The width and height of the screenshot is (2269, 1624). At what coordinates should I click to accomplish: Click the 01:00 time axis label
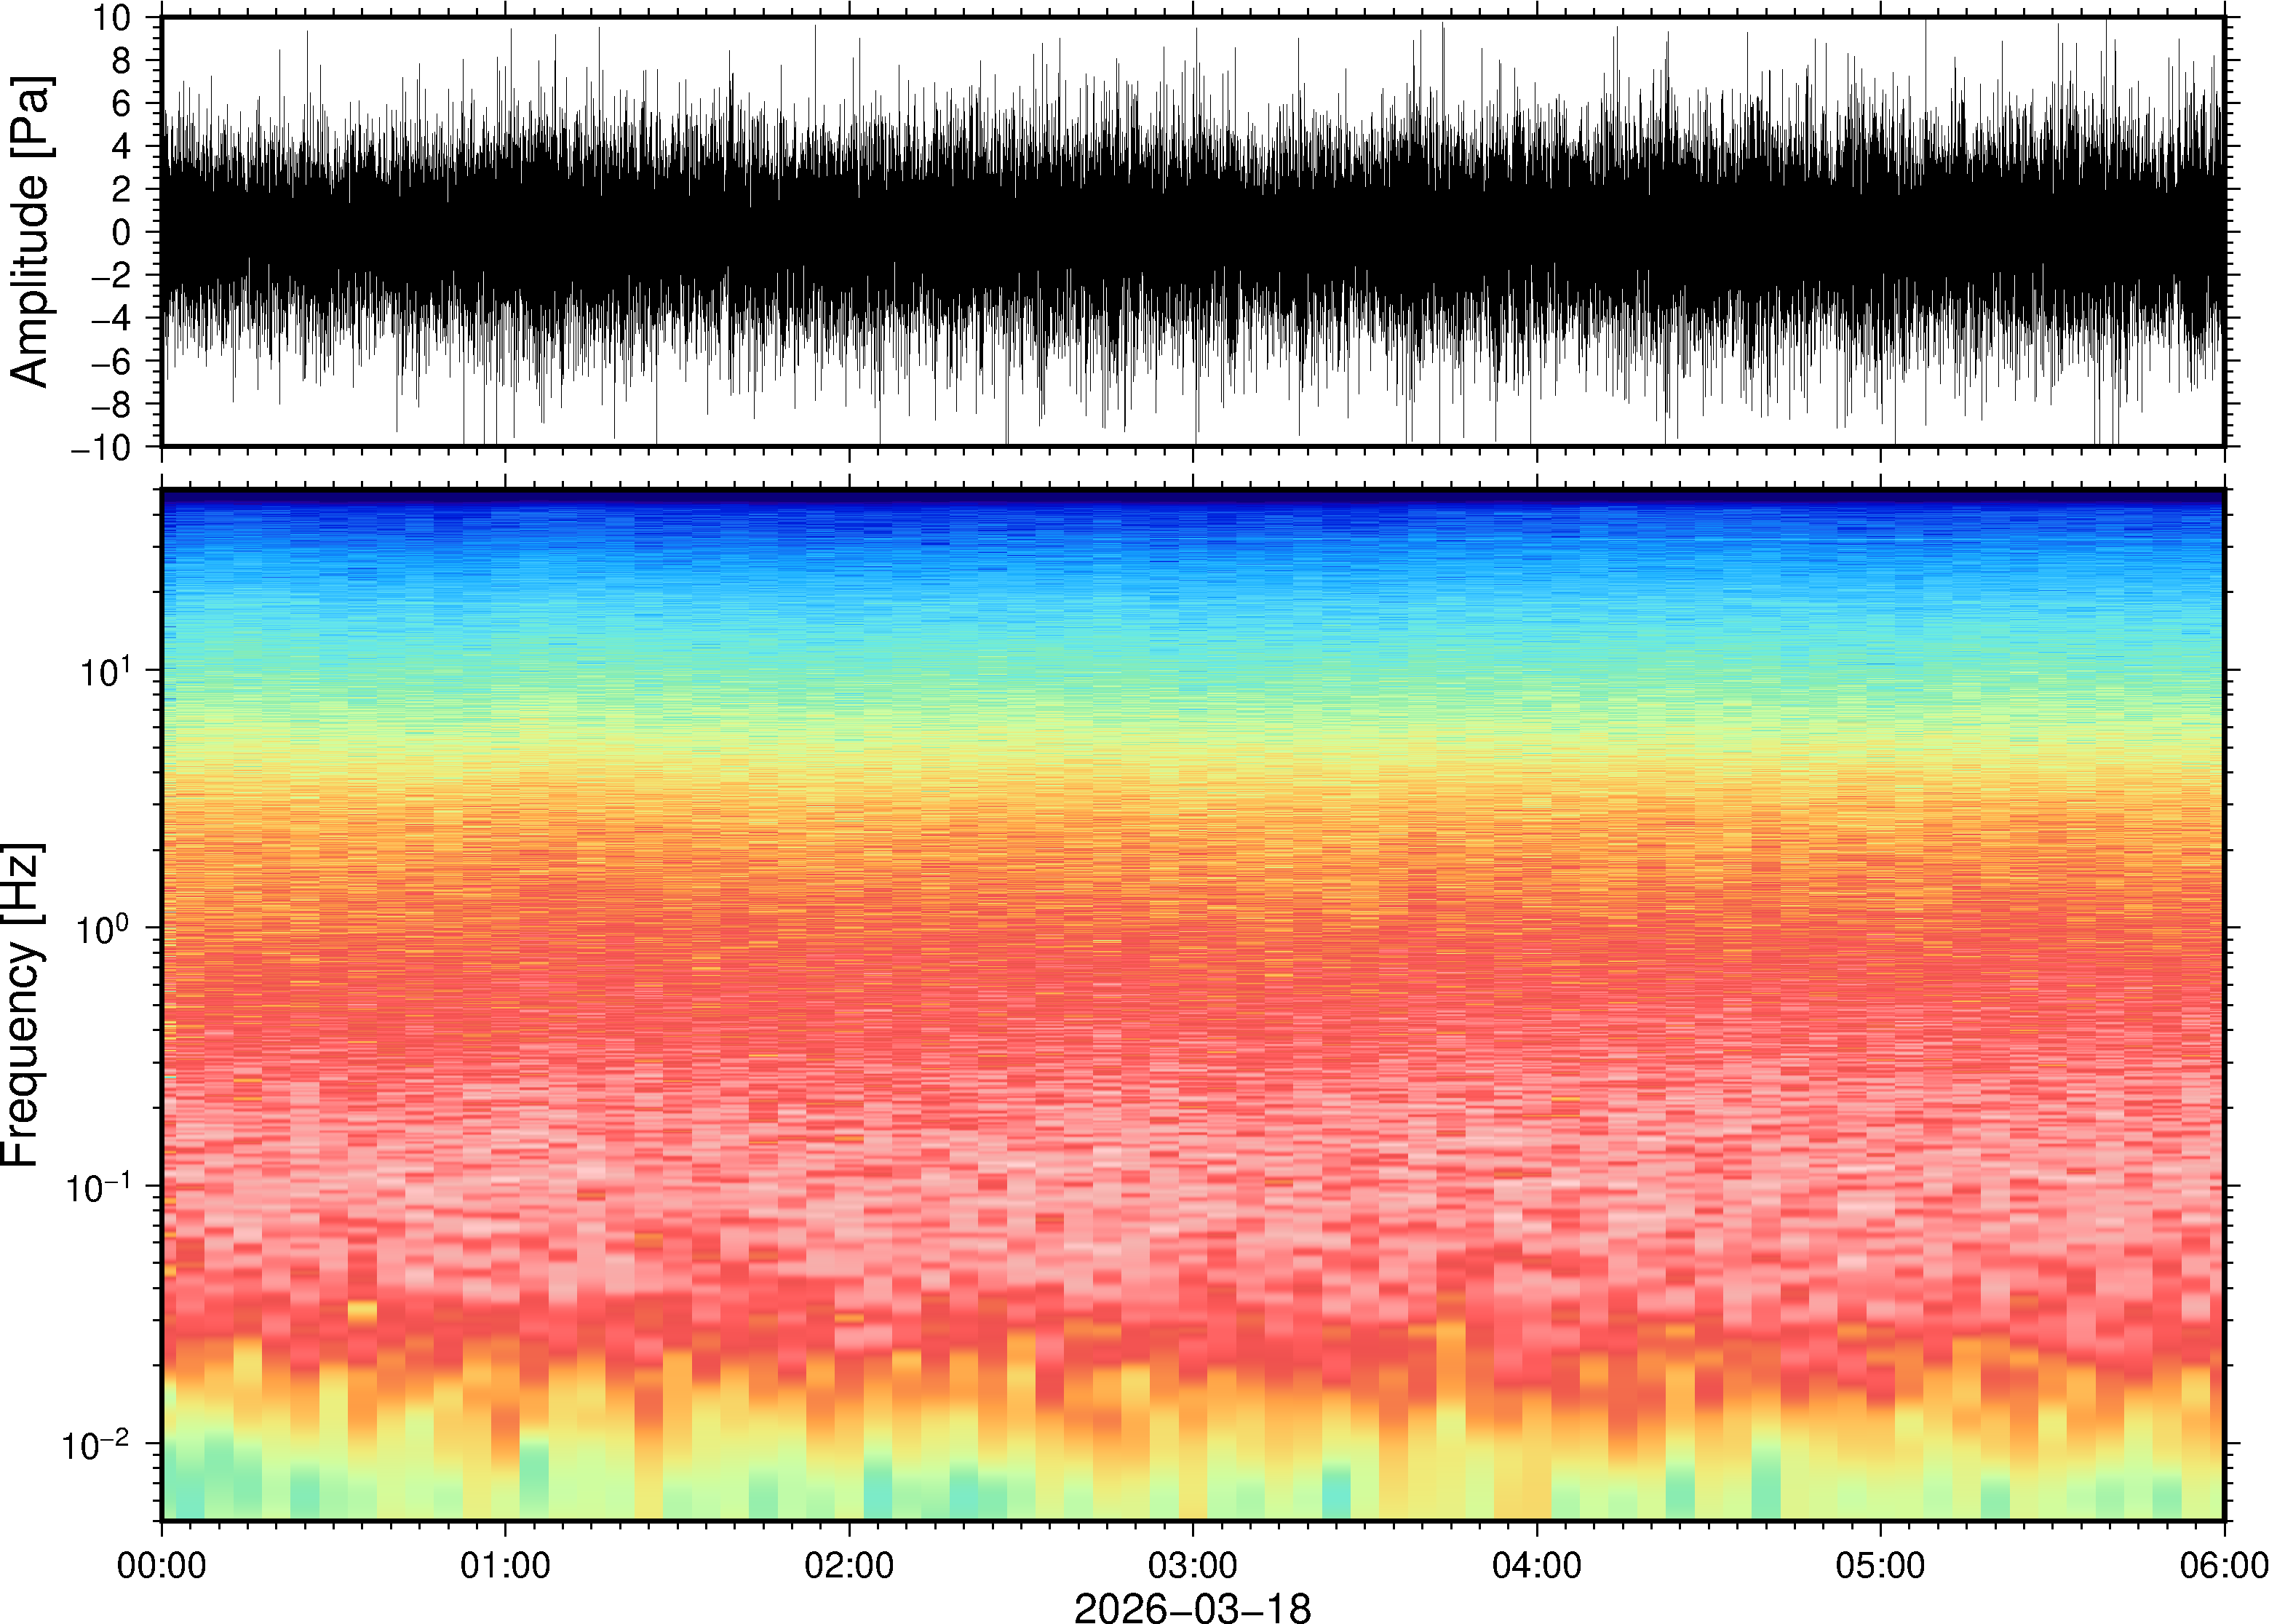[x=505, y=1565]
